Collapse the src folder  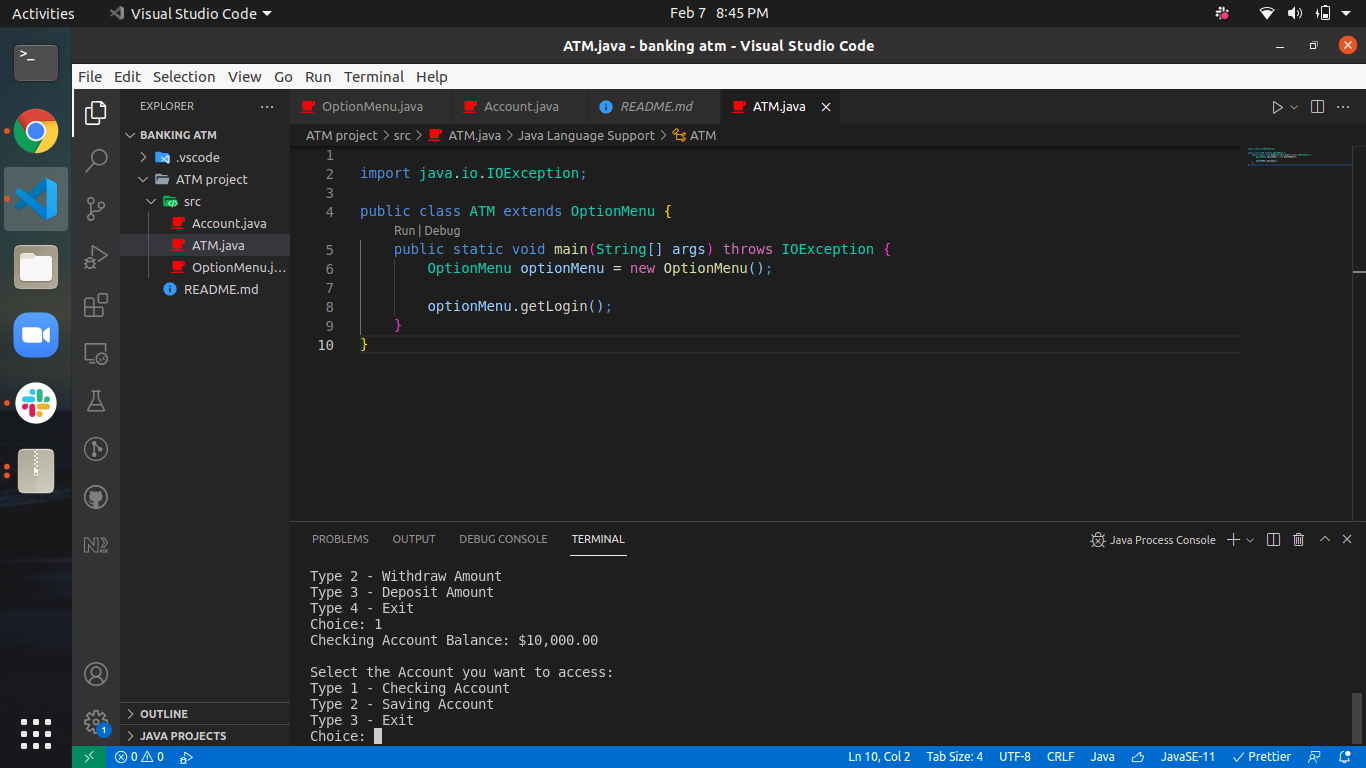click(205, 201)
